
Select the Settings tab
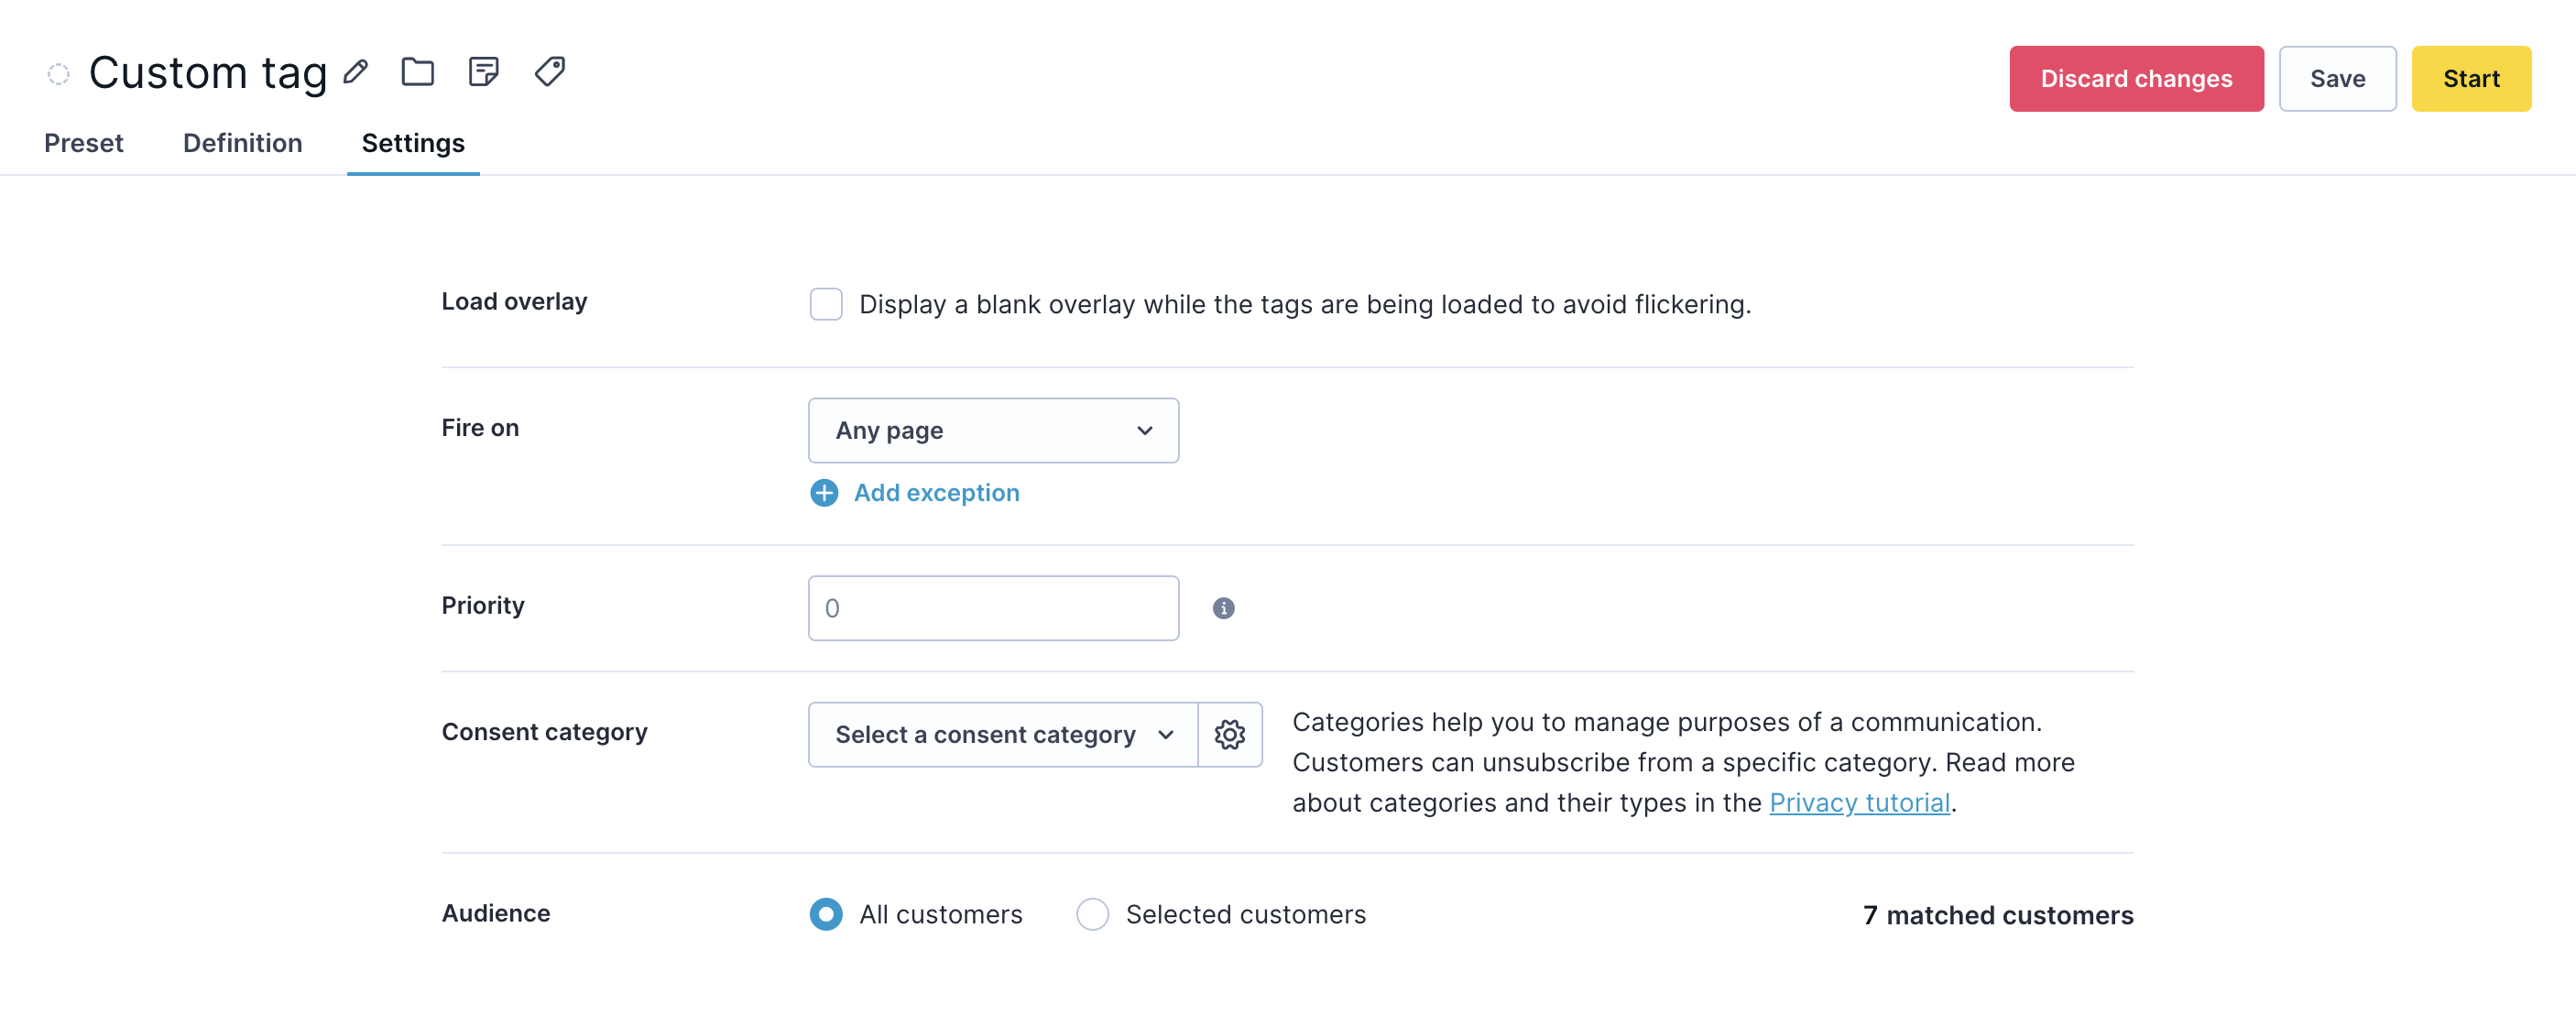click(413, 143)
